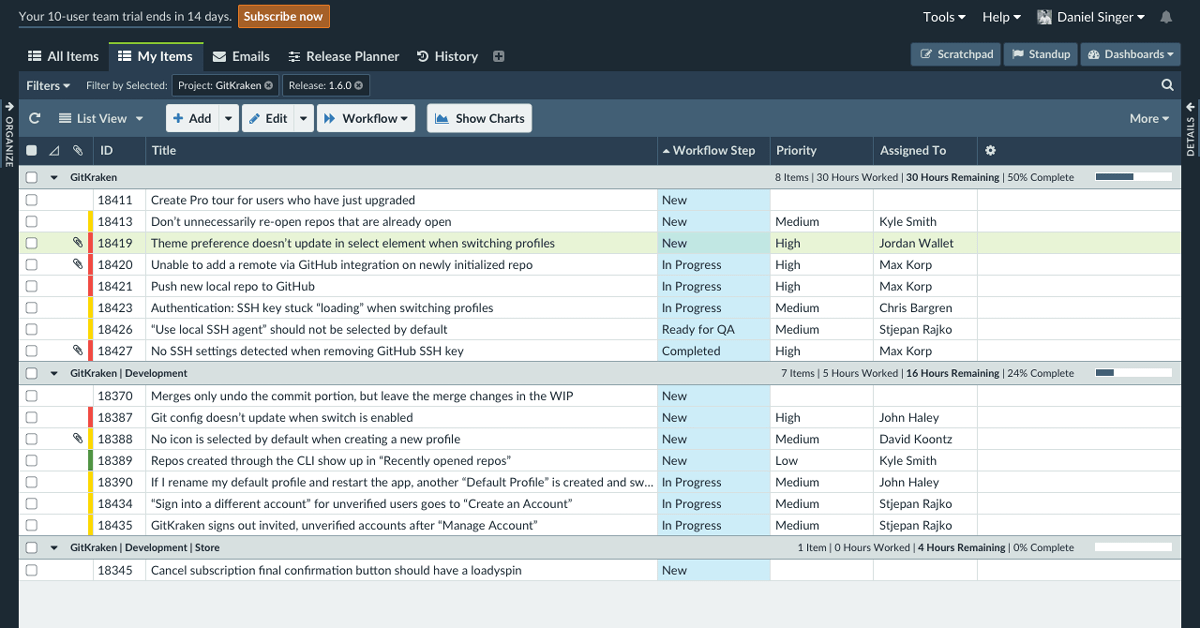This screenshot has height=628, width=1200.
Task: Click the add new tab plus icon
Action: coord(499,57)
